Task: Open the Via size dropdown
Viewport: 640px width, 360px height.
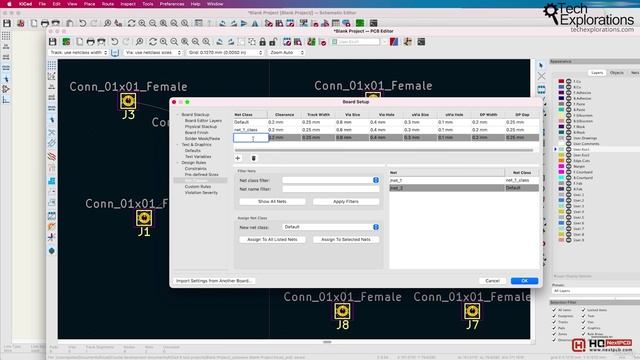Action: point(153,53)
